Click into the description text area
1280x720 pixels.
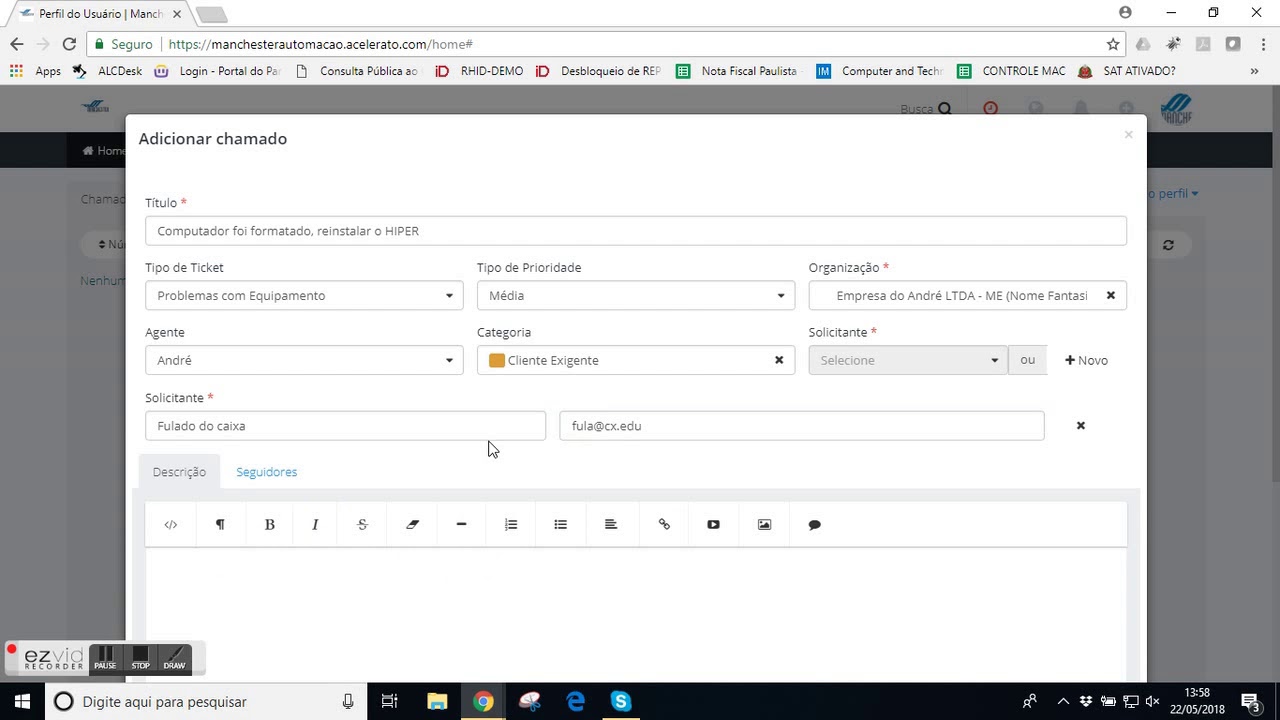(636, 615)
